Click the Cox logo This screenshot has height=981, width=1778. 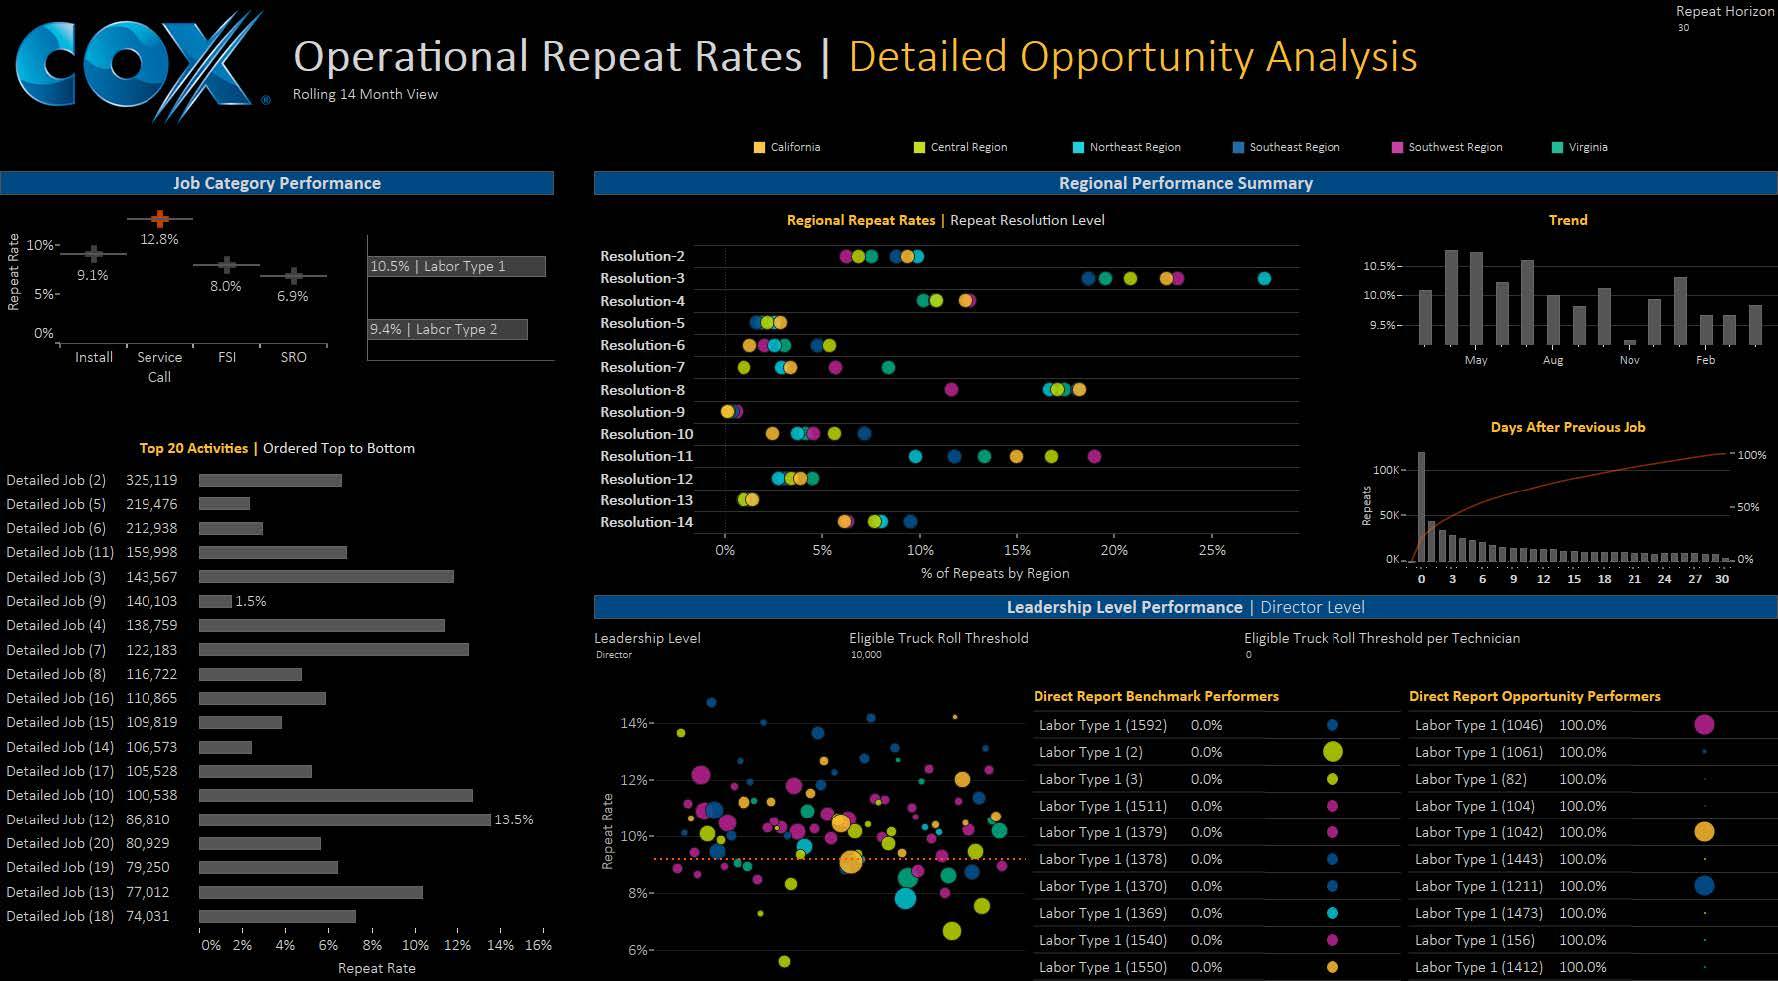click(140, 65)
